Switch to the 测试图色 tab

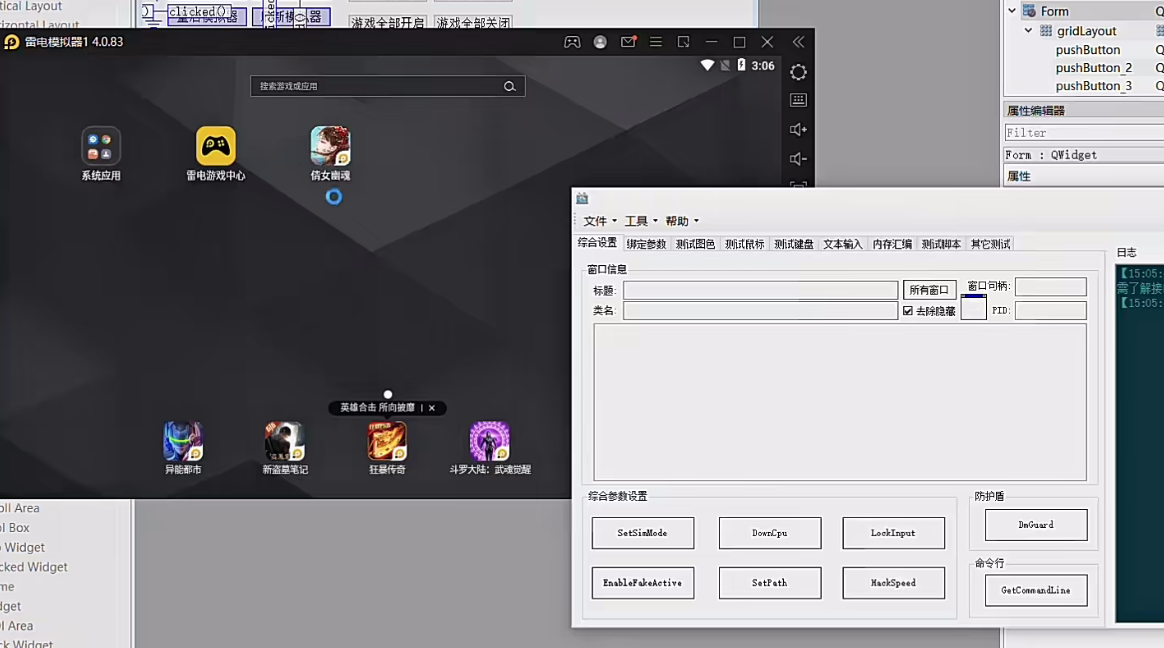pyautogui.click(x=695, y=244)
